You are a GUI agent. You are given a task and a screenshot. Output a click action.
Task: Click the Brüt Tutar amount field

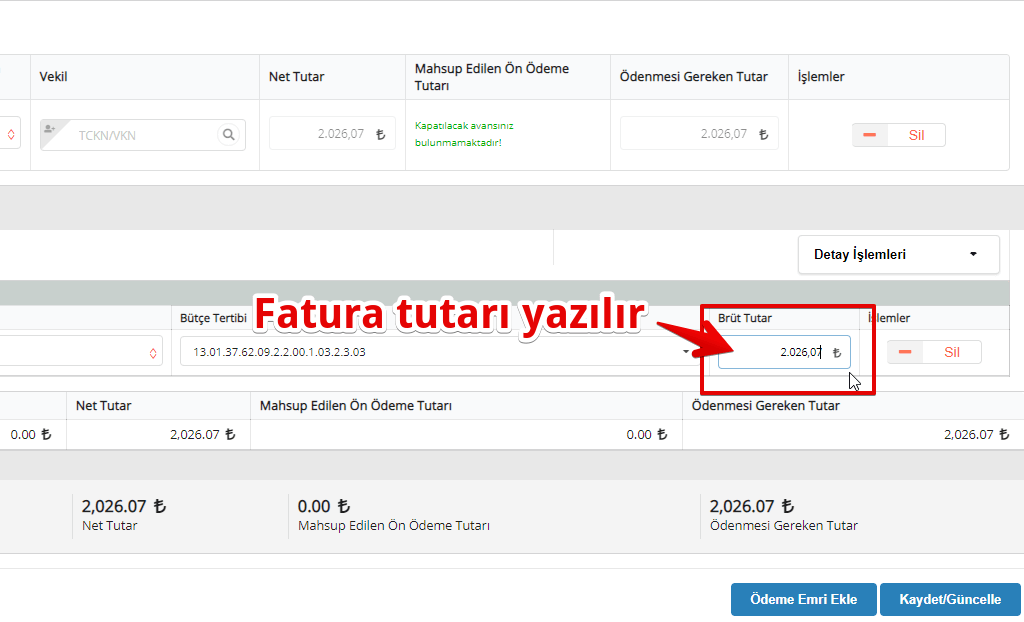pyautogui.click(x=784, y=352)
